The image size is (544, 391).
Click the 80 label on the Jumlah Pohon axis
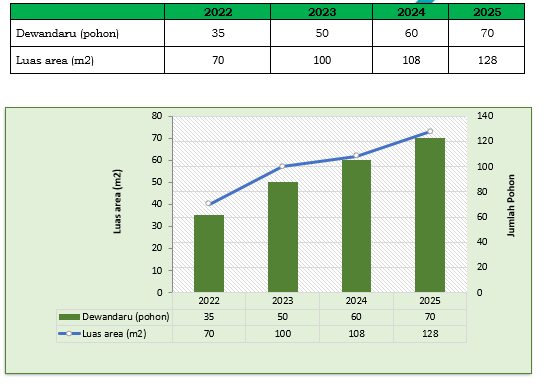[482, 192]
